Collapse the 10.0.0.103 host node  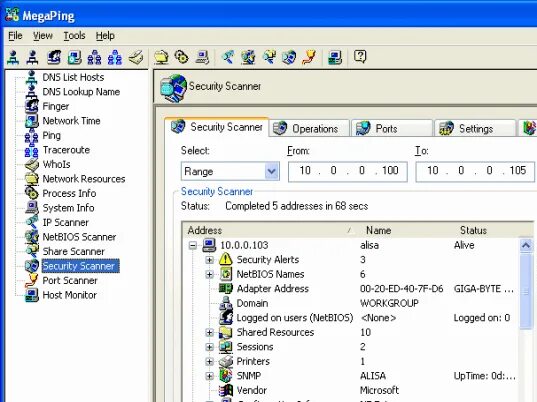[x=193, y=245]
